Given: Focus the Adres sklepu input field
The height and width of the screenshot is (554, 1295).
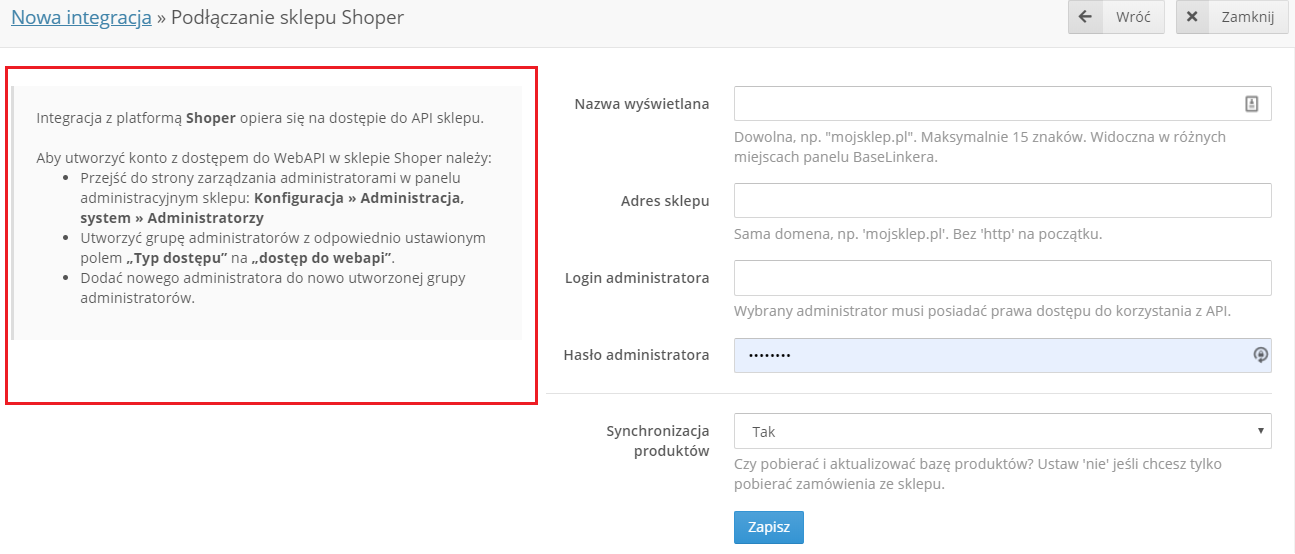Looking at the screenshot, I should (1002, 200).
